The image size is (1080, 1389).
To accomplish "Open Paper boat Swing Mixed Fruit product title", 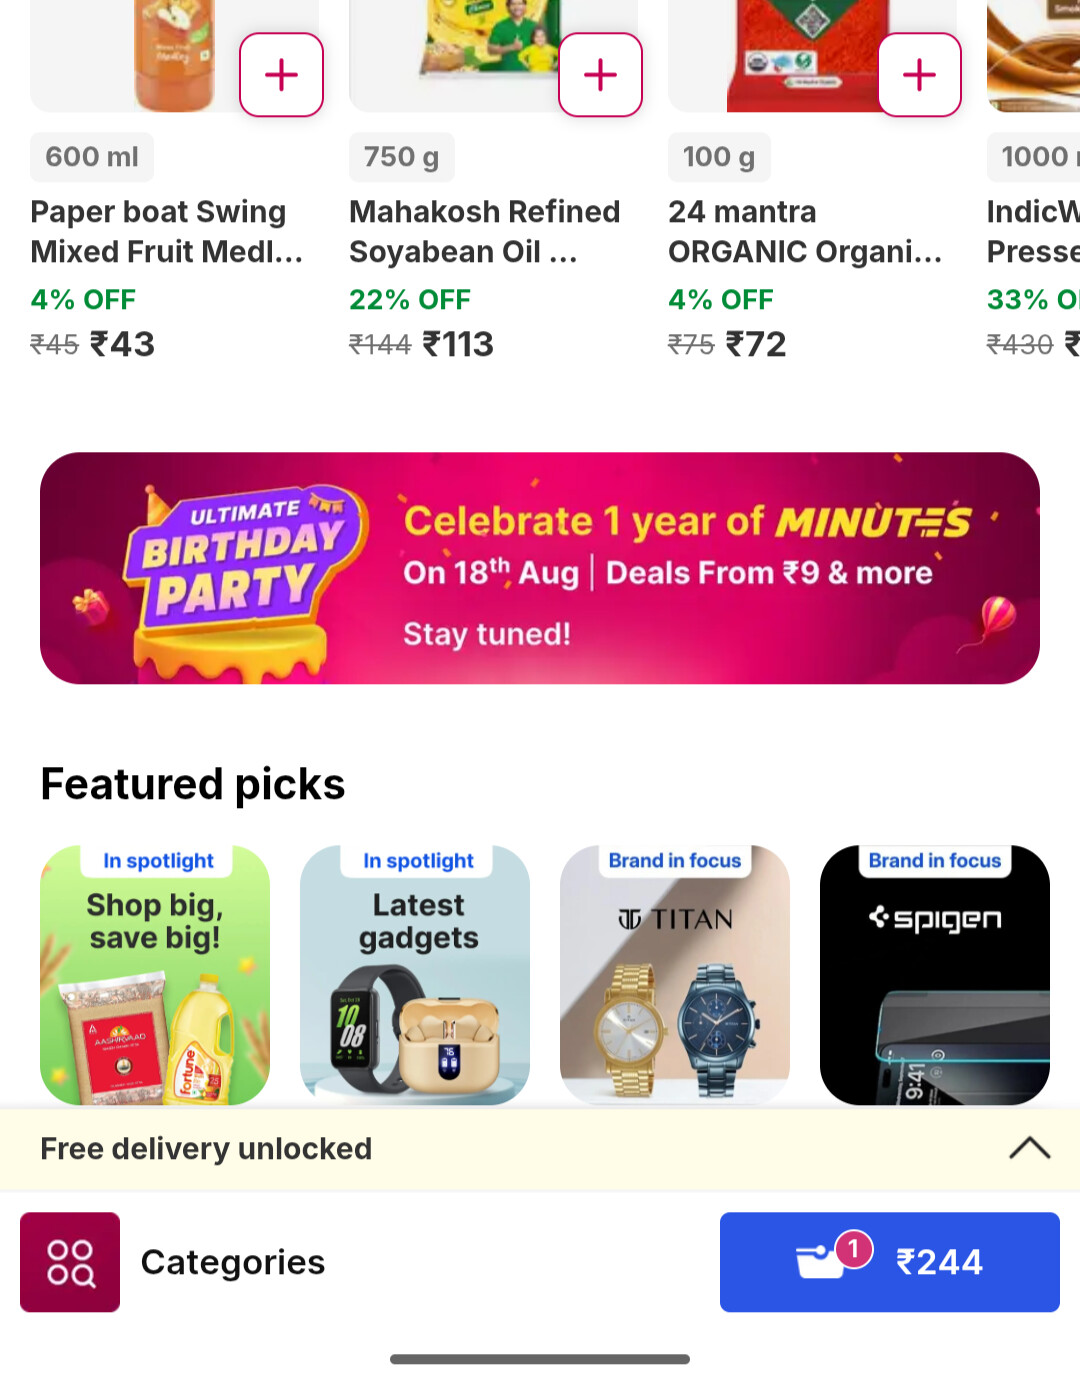I will [167, 231].
